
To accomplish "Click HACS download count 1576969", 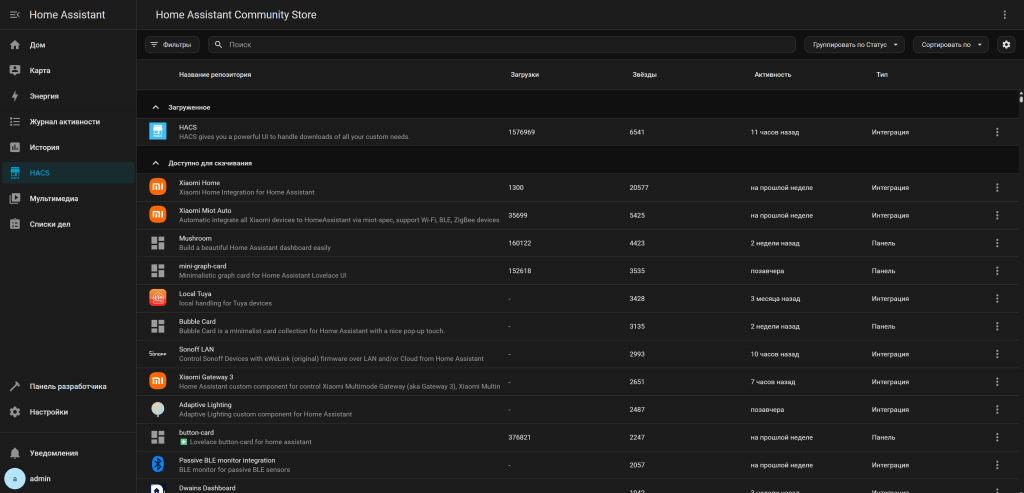I will (522, 132).
